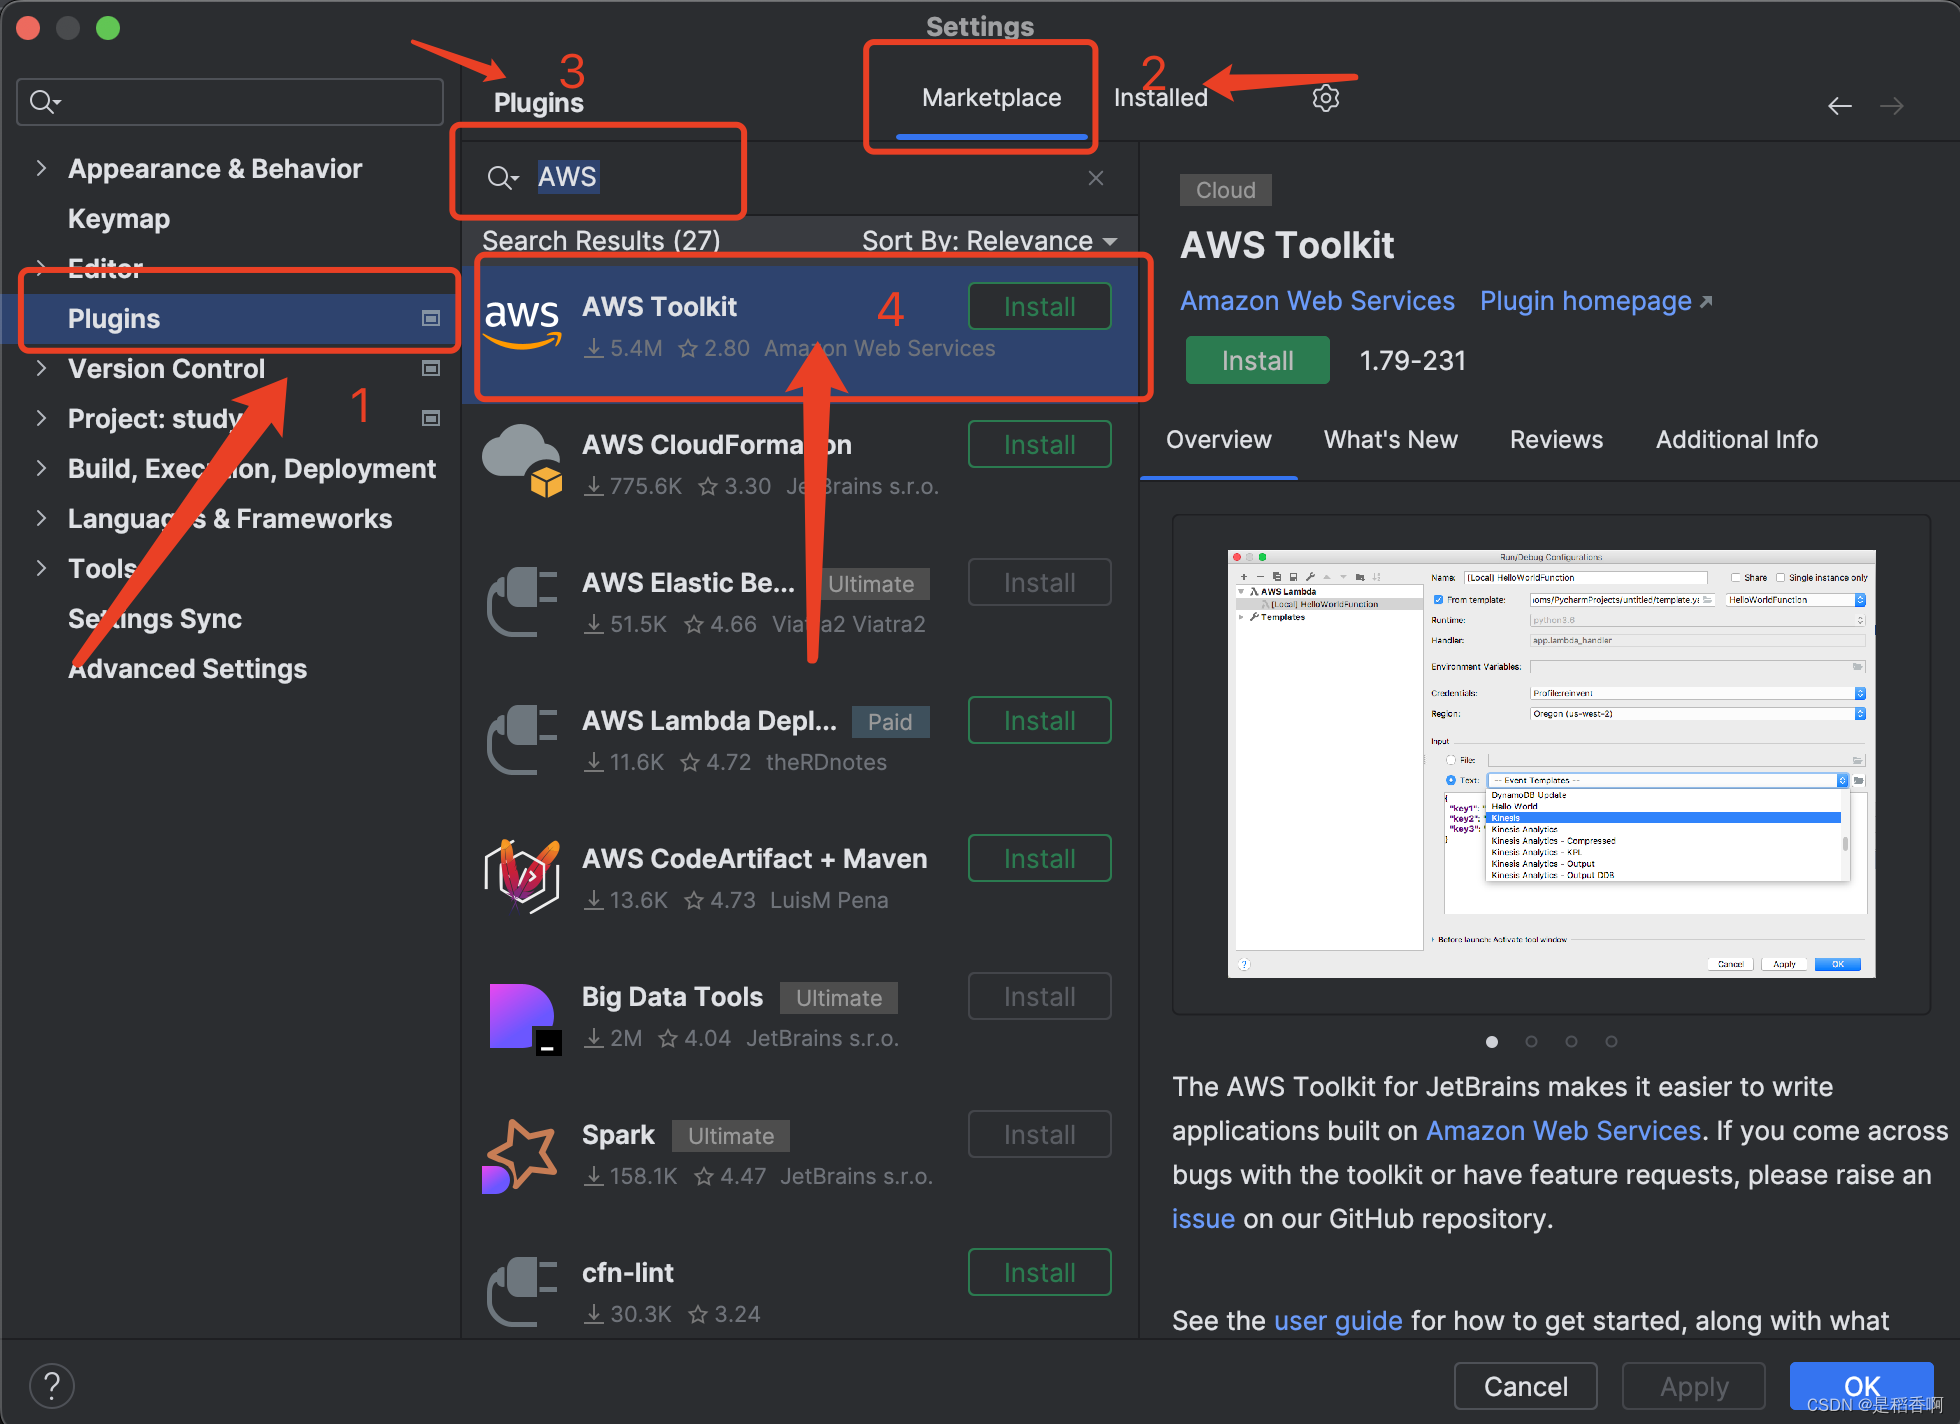Click the cfn-lint plug icon
The image size is (1960, 1424).
522,1291
